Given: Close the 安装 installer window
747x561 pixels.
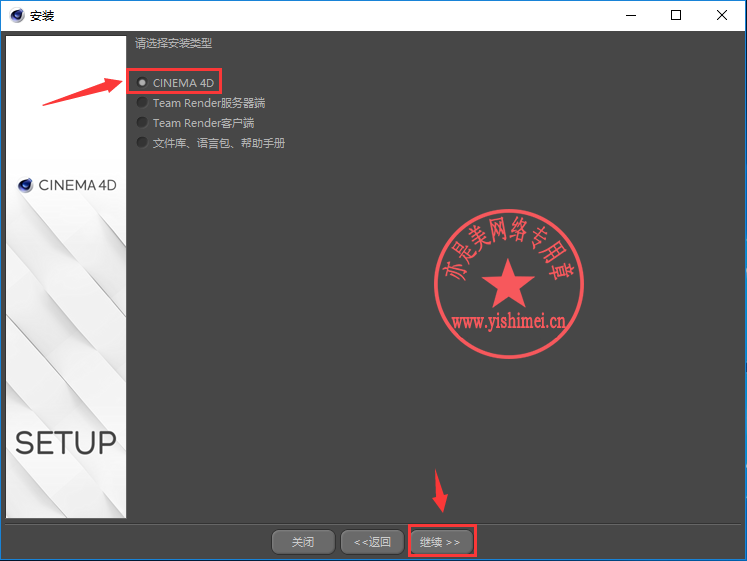Looking at the screenshot, I should pyautogui.click(x=722, y=15).
